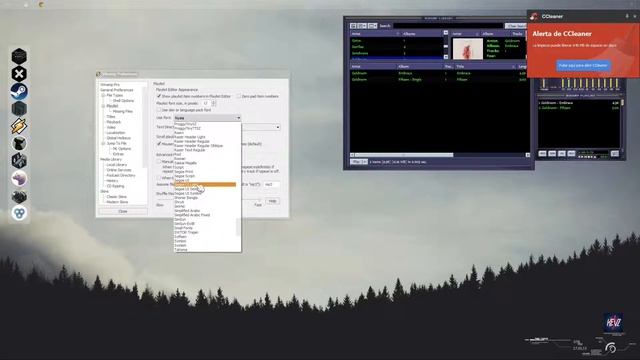Launch Steam from the desktop dock
The image size is (640, 360).
(19, 91)
